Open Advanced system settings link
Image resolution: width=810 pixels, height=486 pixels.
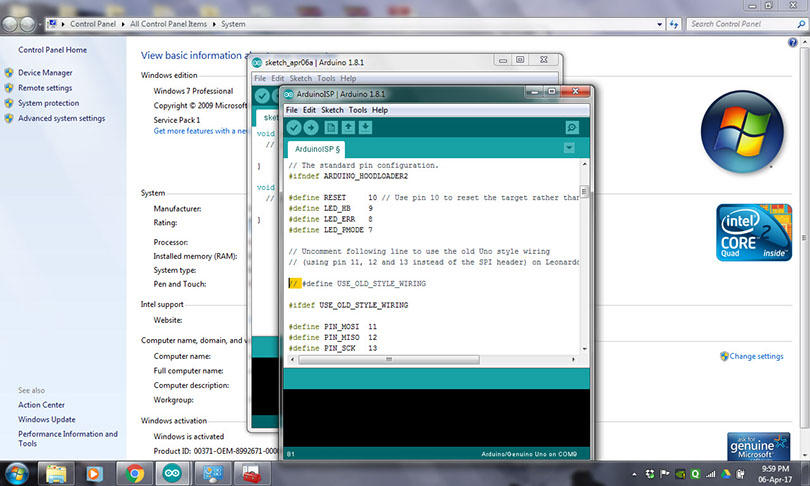[x=61, y=118]
